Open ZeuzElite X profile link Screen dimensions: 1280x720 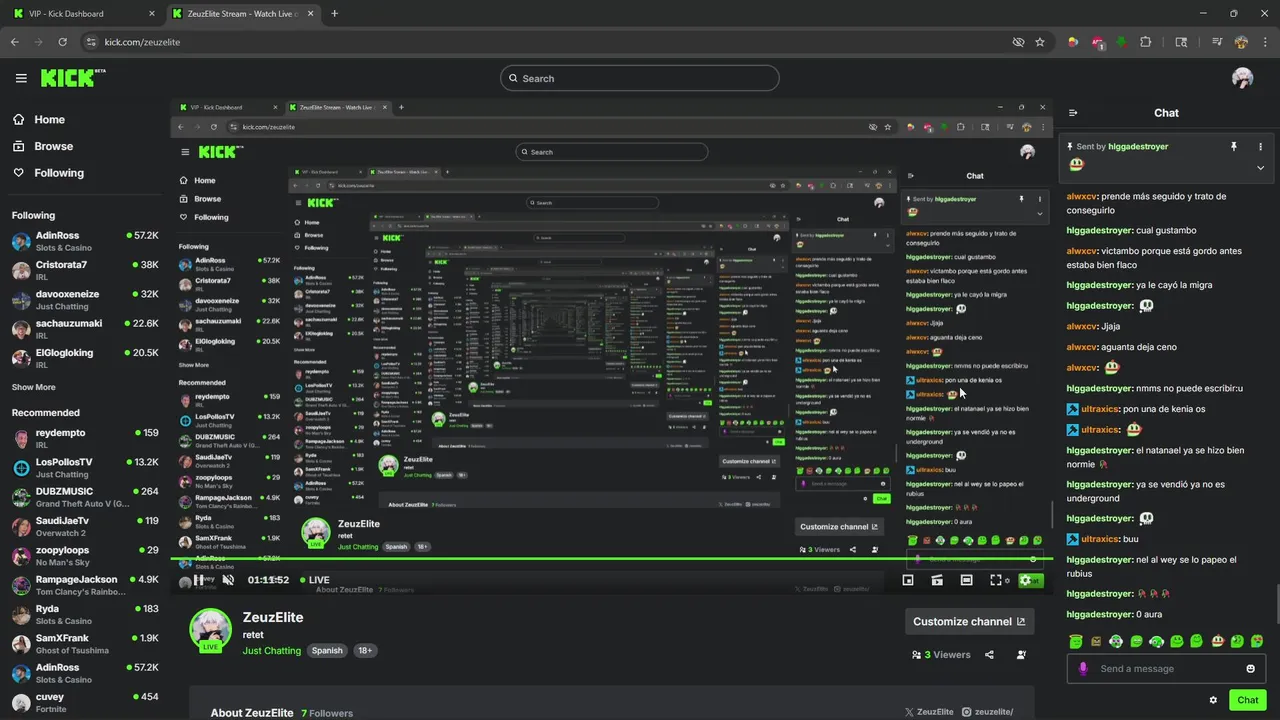929,712
